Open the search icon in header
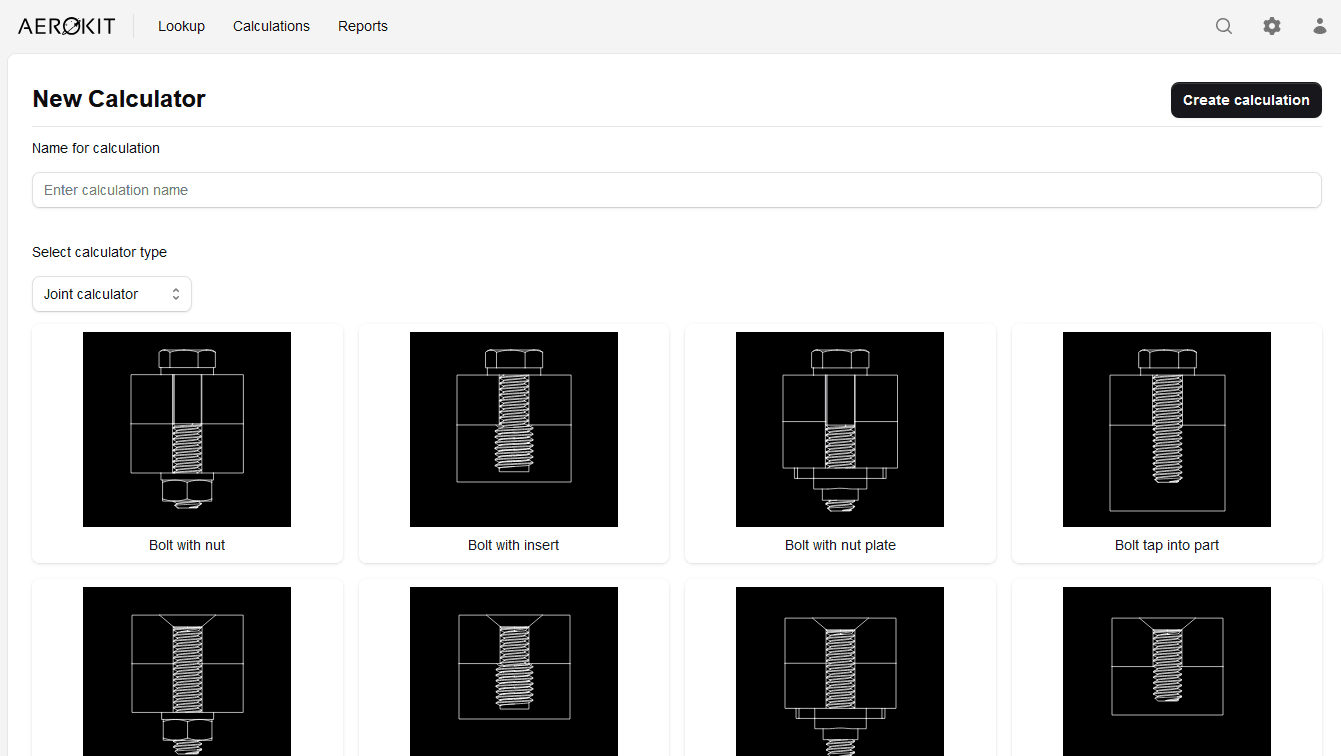The image size is (1341, 756). point(1224,26)
